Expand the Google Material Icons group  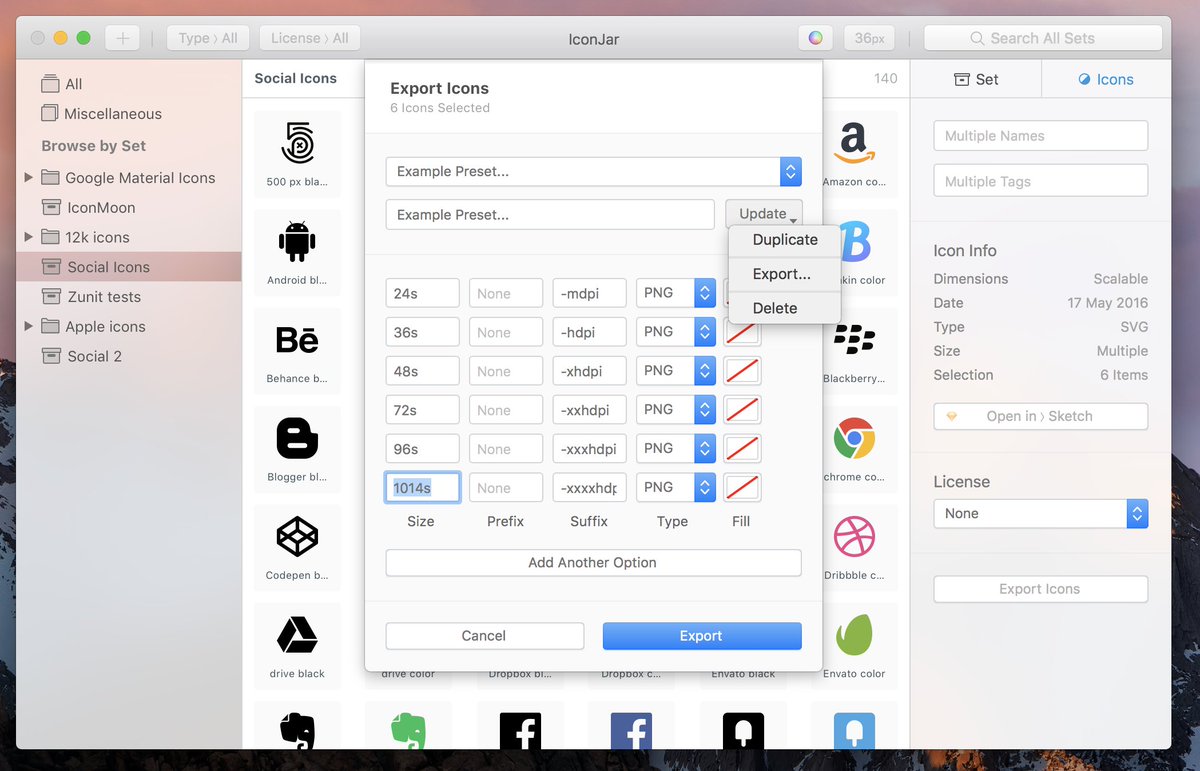click(28, 178)
